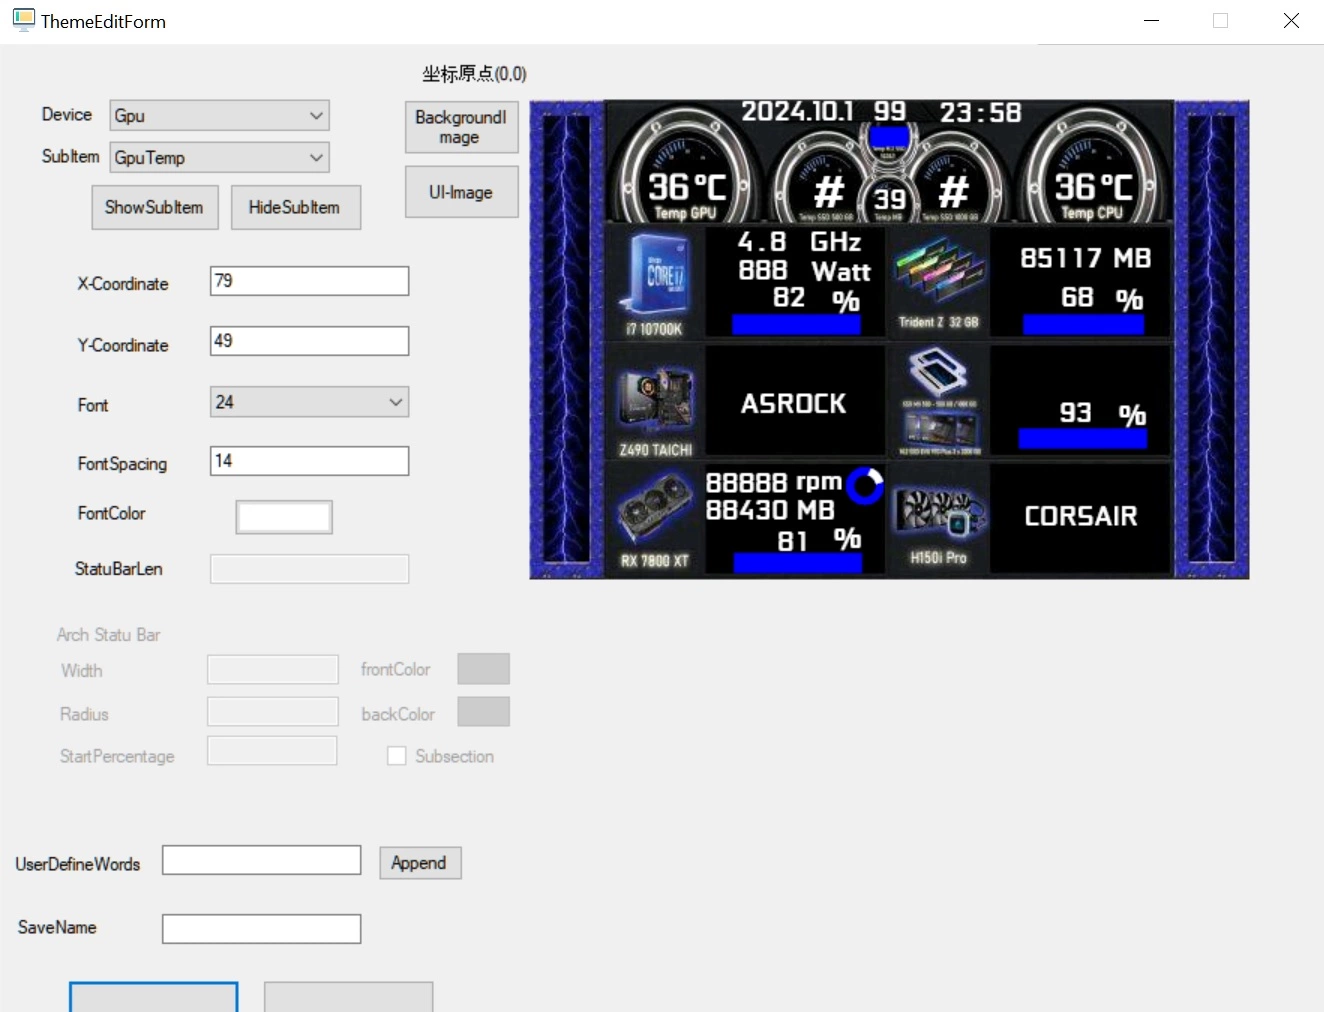
Task: Focus the FontSpacing field containing 14
Action: [x=309, y=461]
